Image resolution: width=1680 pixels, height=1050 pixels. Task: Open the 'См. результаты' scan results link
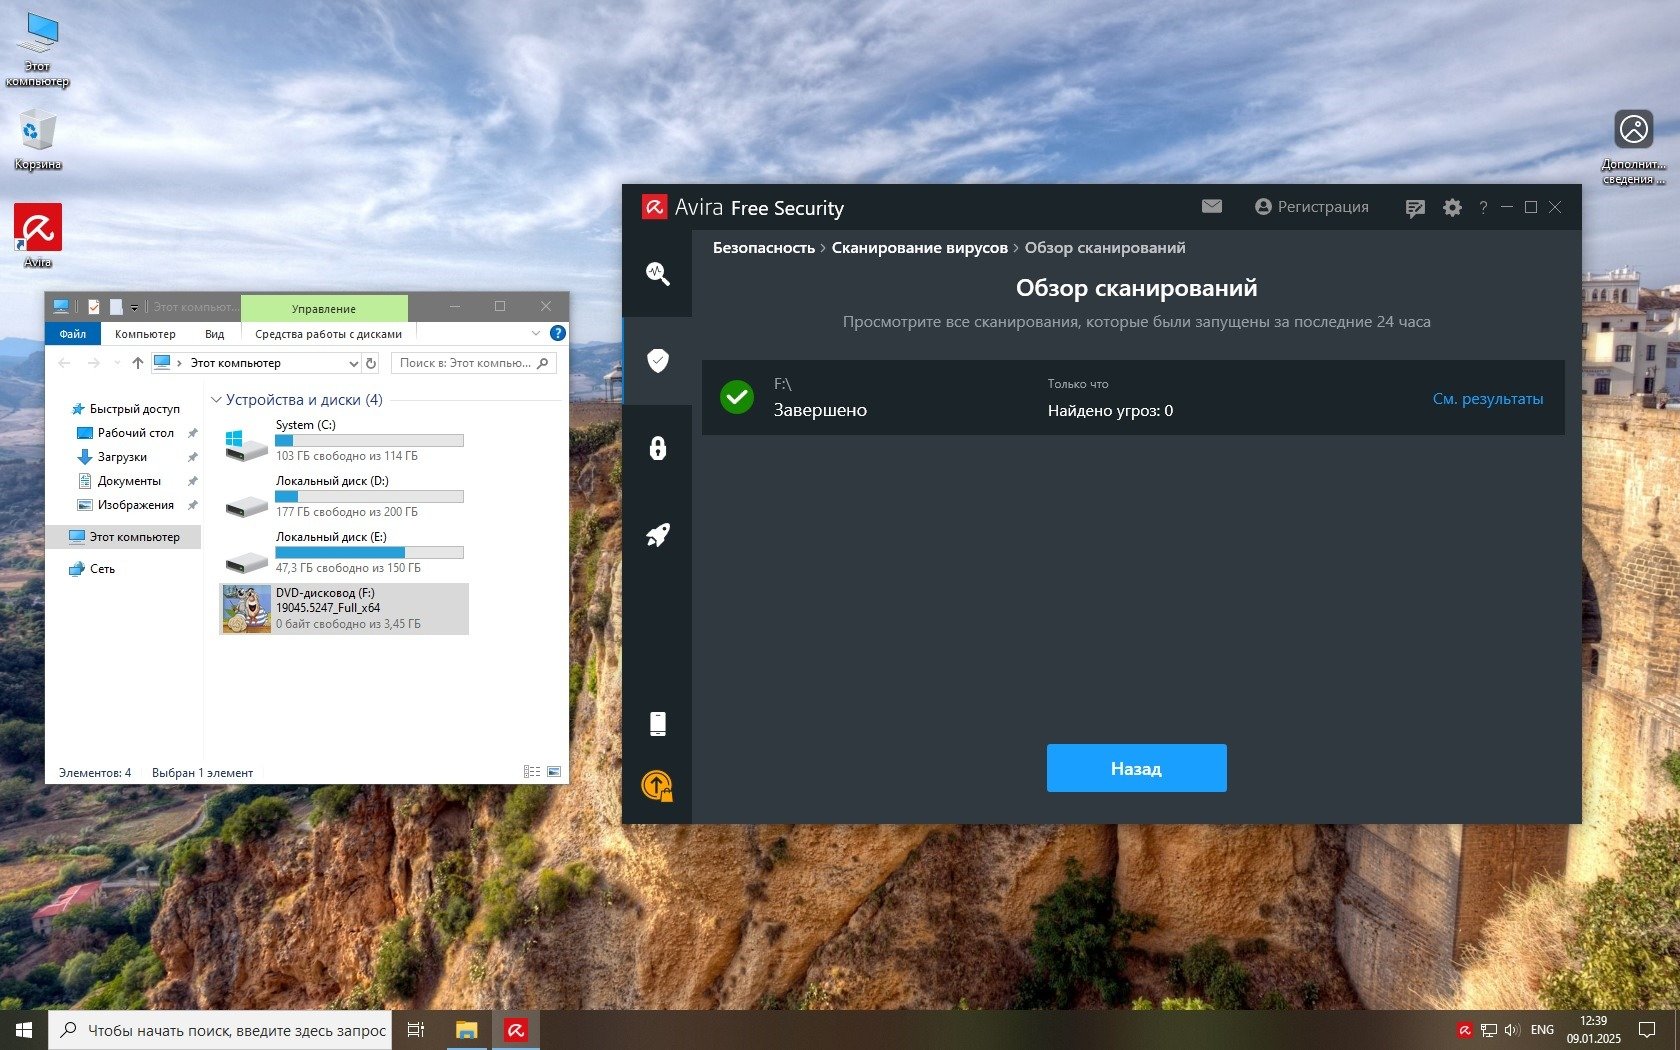(1487, 399)
